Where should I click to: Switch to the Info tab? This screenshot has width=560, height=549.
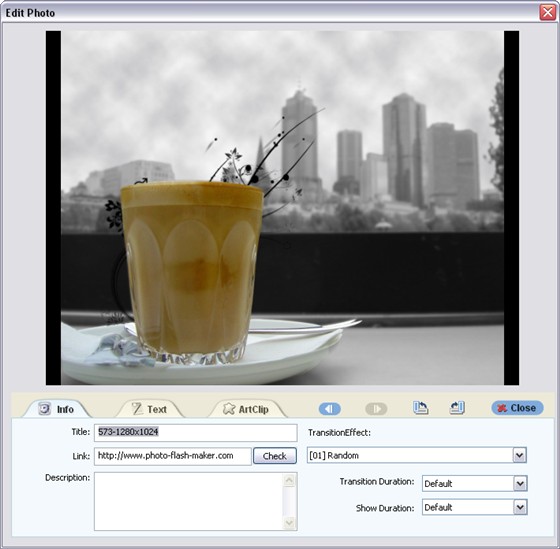56,409
